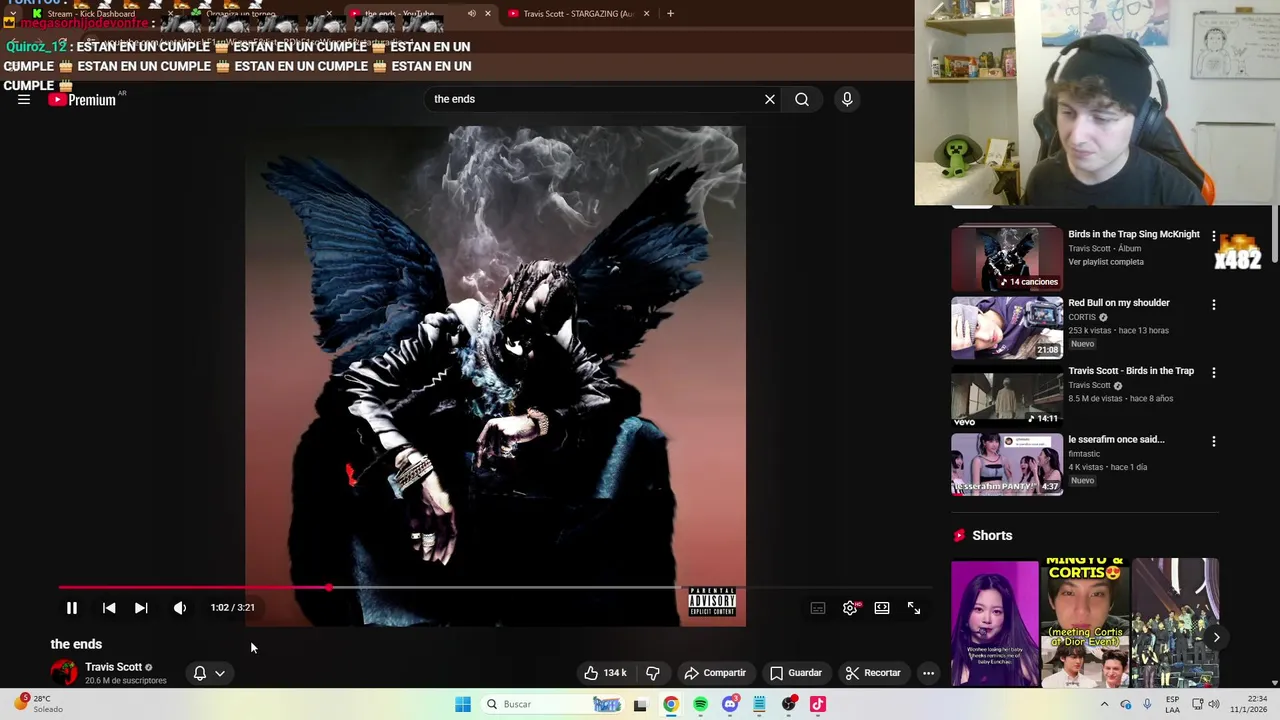Open the browser tab search dropdown
This screenshot has width=1280, height=720.
pos(11,14)
